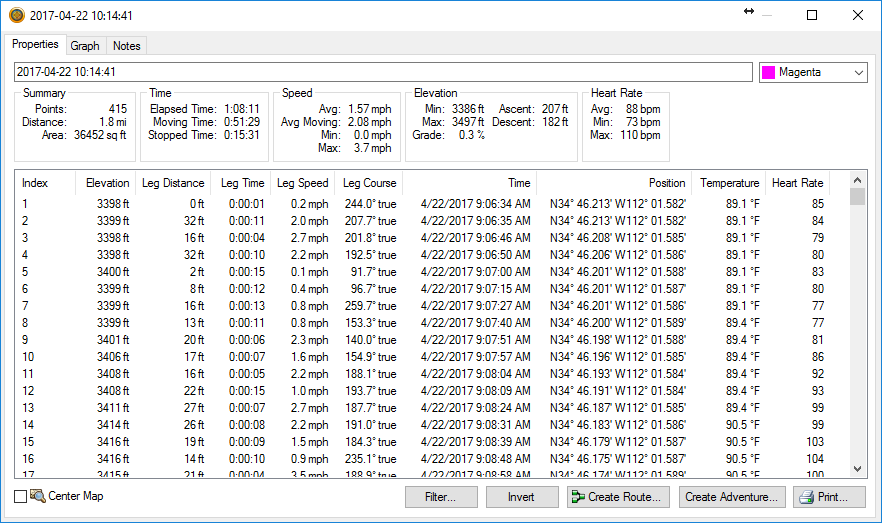Click the magnifier map icon beside Center Map
The image size is (882, 523).
[x=37, y=496]
